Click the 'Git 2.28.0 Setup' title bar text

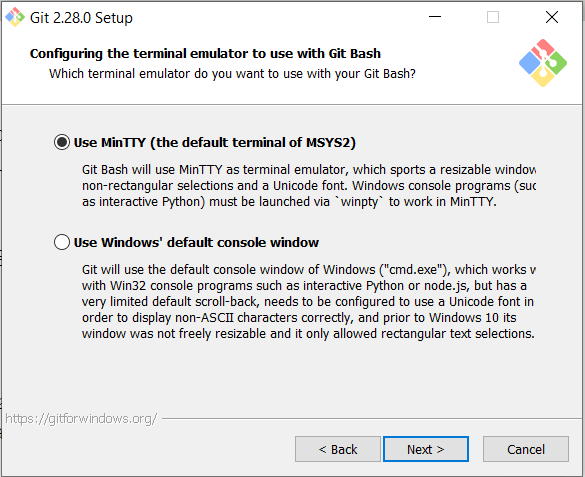81,18
